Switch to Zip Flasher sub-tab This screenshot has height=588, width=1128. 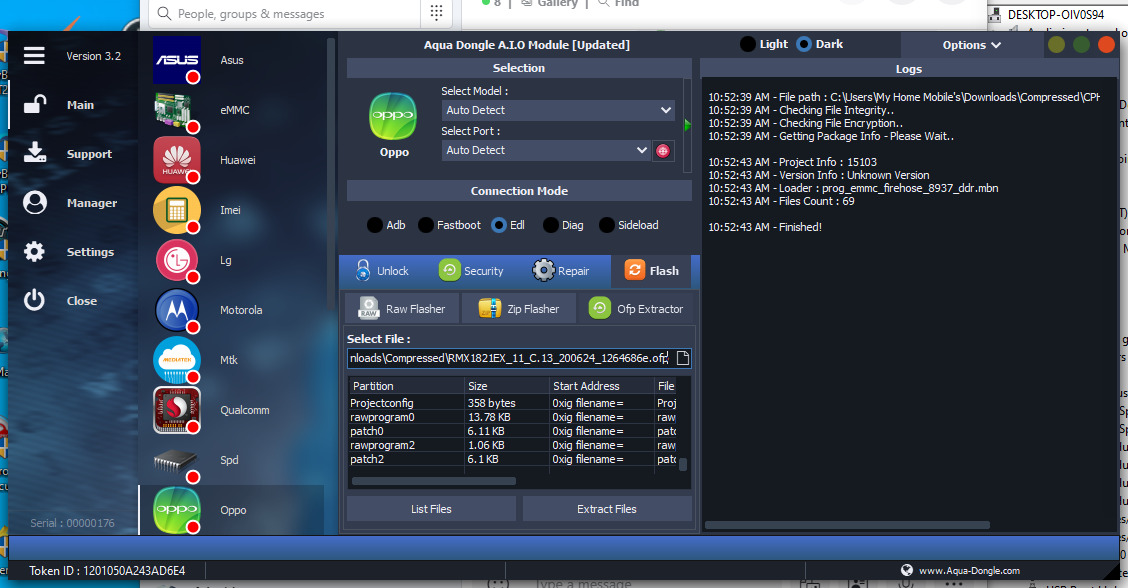click(519, 309)
